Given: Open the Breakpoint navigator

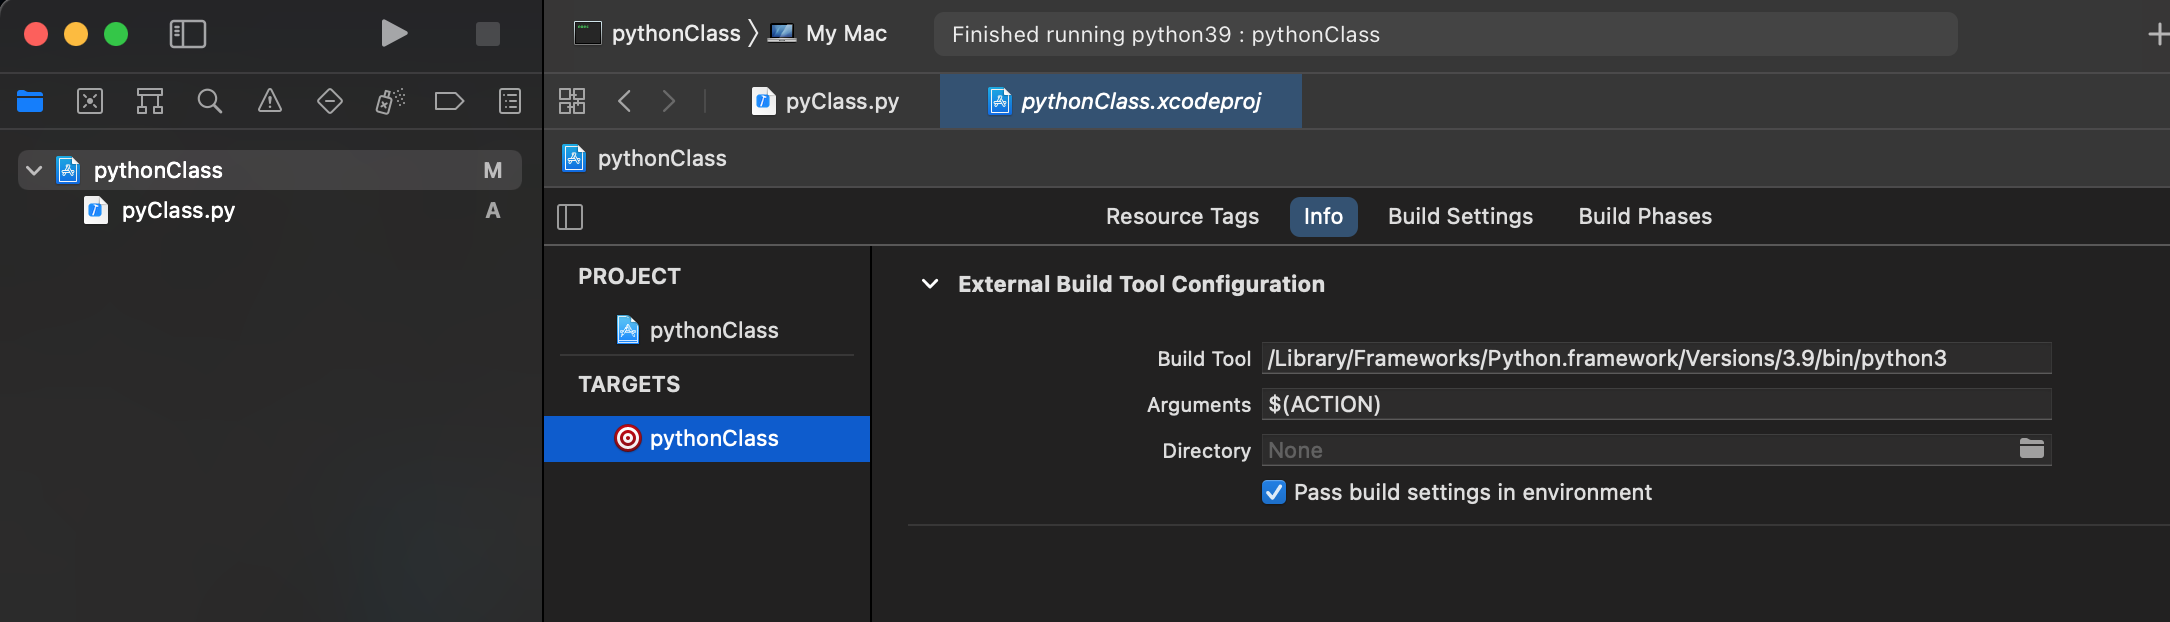Looking at the screenshot, I should pos(449,101).
